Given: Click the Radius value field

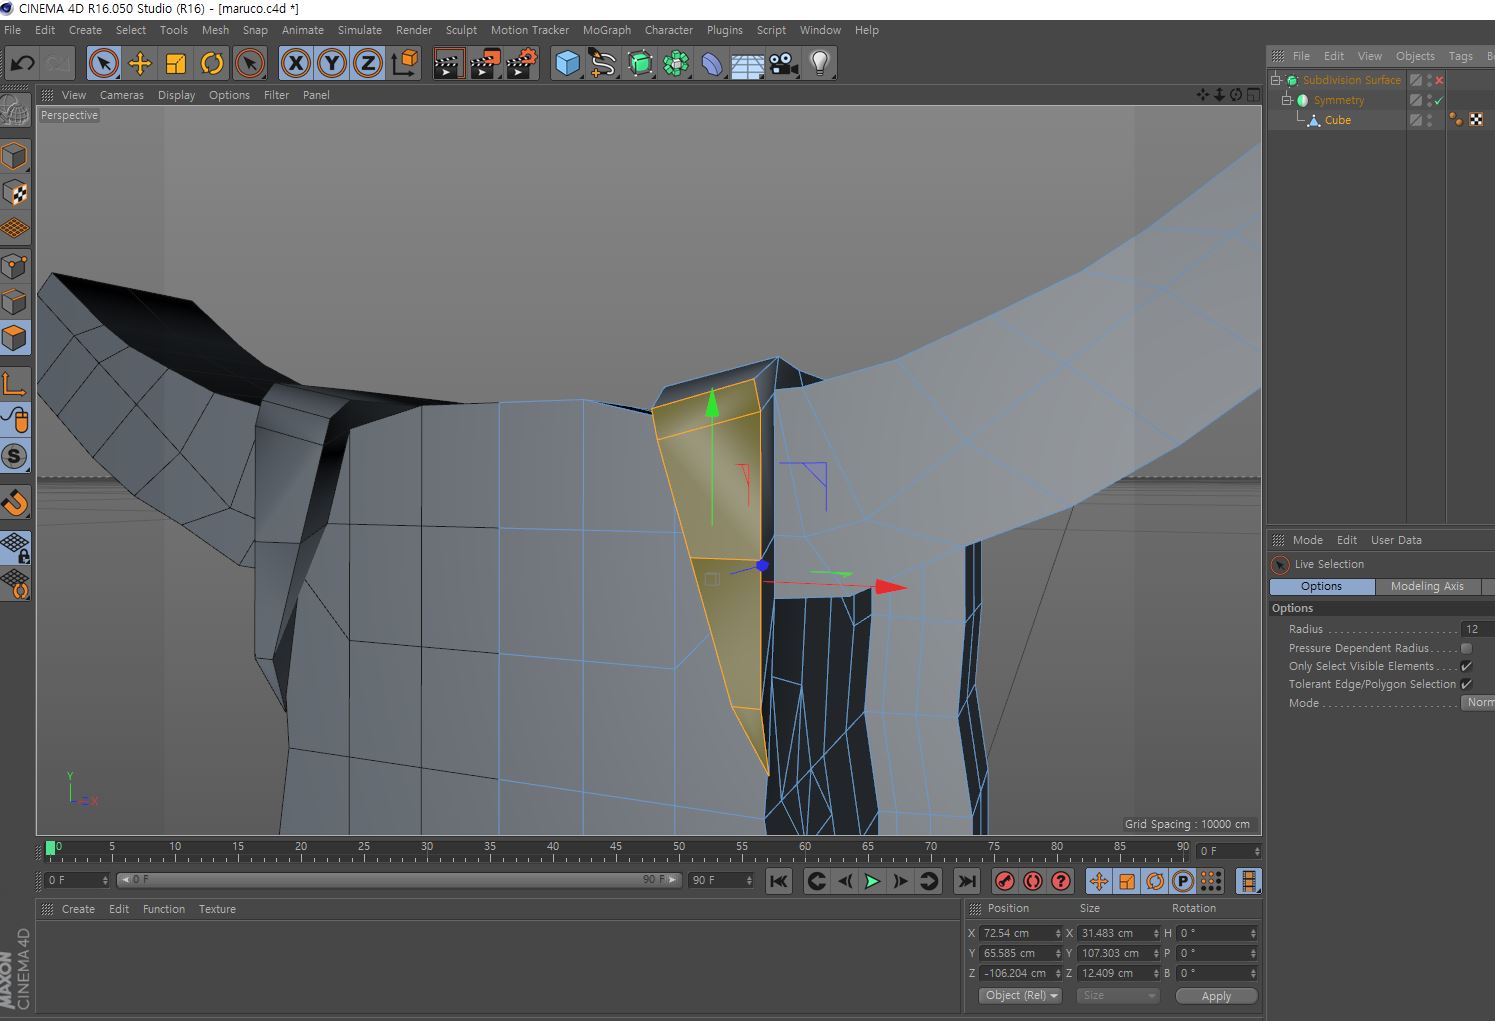Looking at the screenshot, I should [x=1478, y=629].
